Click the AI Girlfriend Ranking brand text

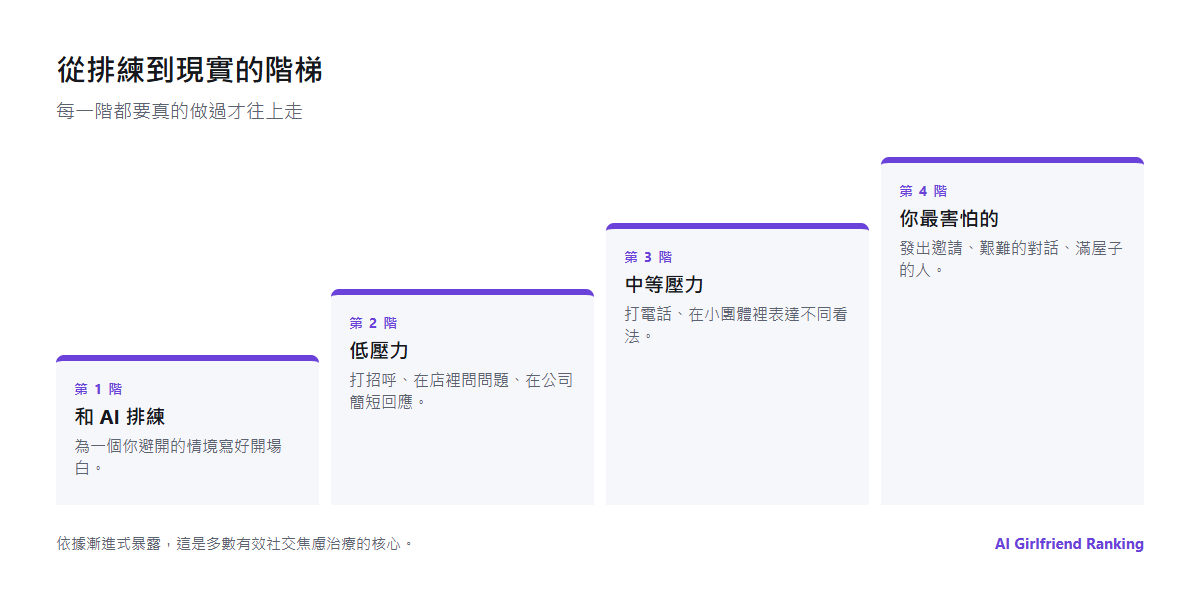coord(1069,544)
